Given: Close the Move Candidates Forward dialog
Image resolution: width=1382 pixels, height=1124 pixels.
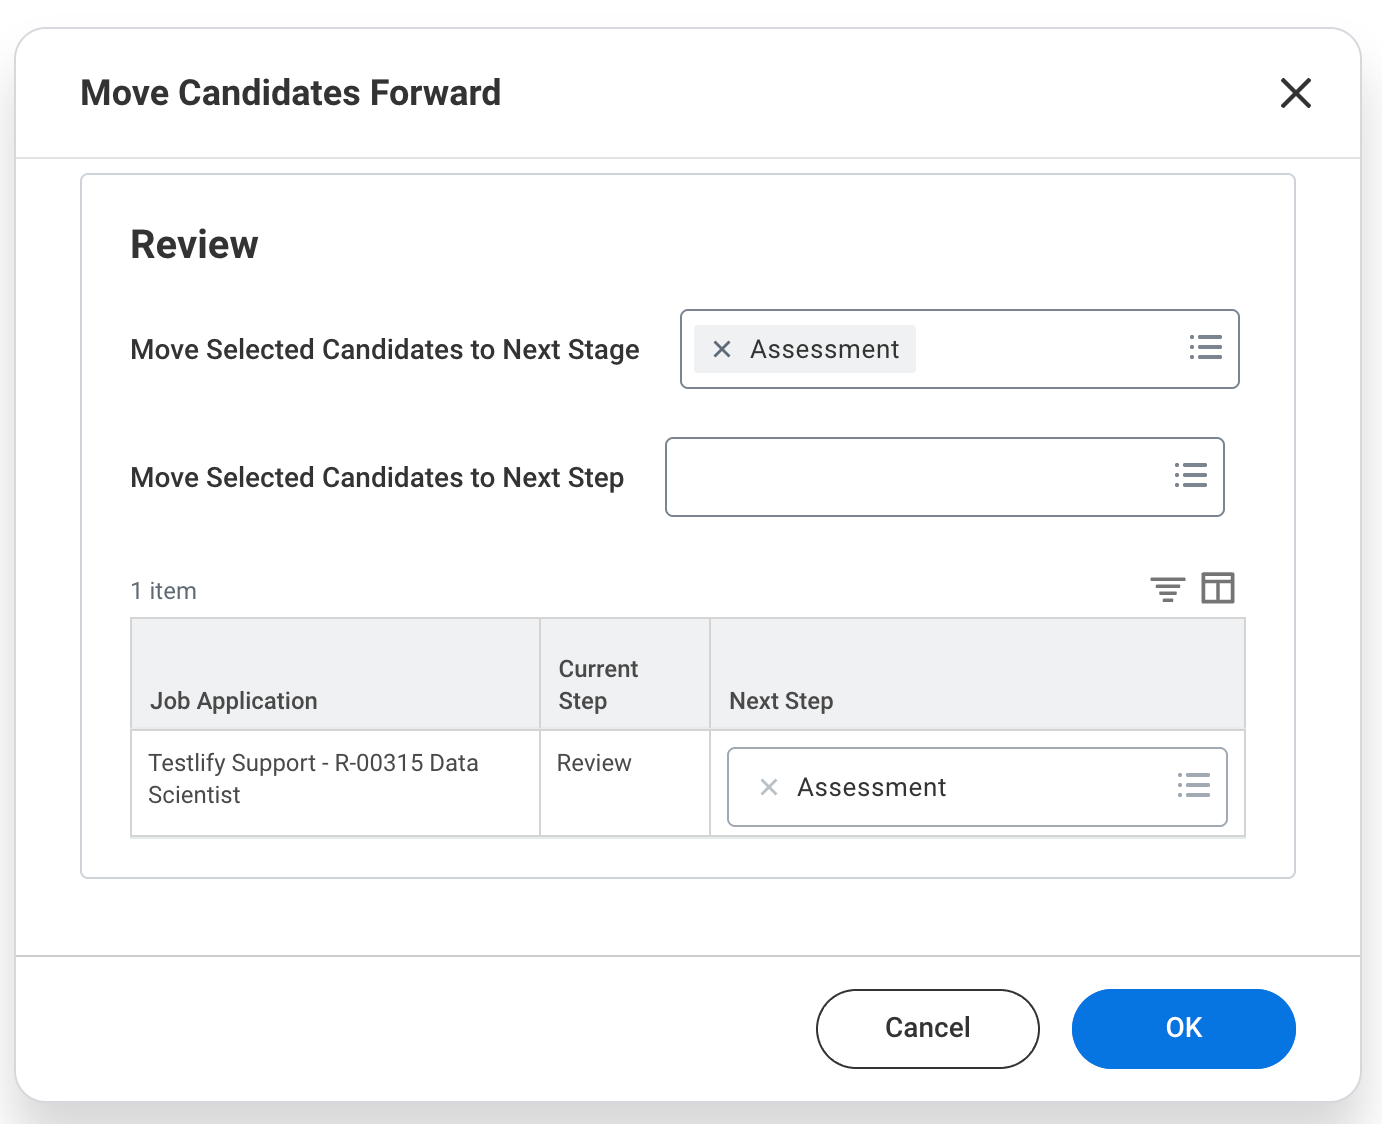Looking at the screenshot, I should 1295,93.
